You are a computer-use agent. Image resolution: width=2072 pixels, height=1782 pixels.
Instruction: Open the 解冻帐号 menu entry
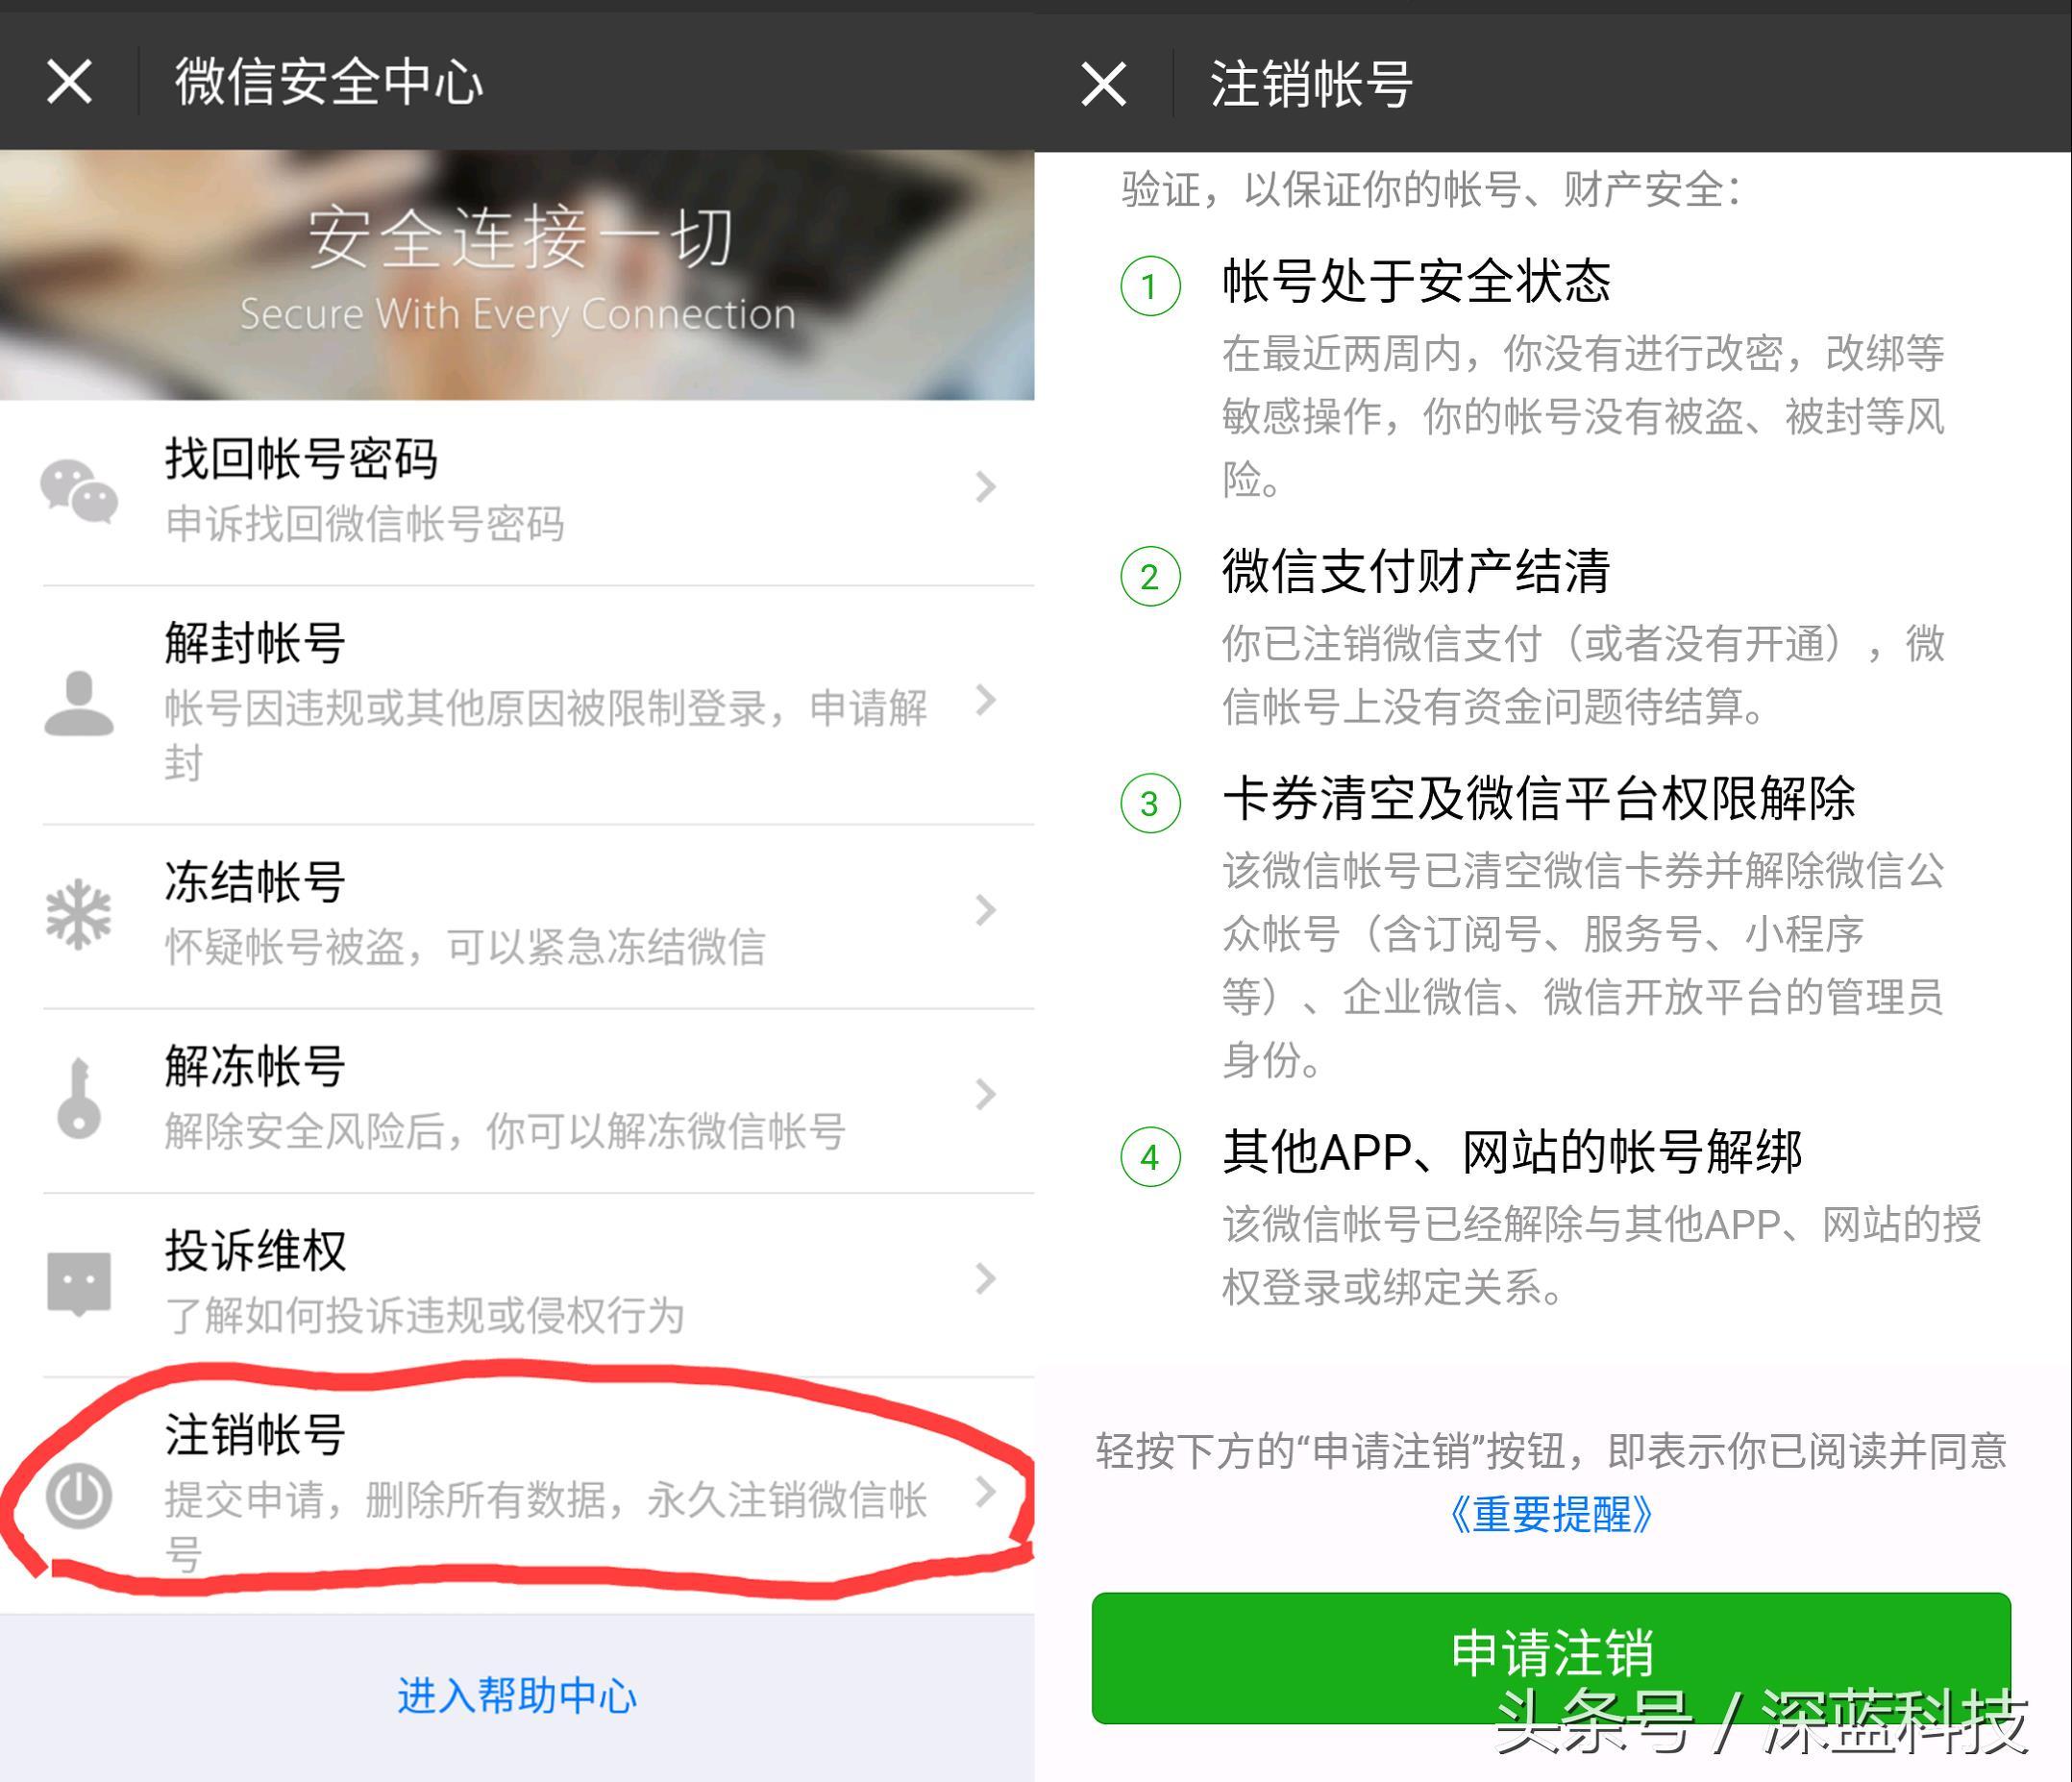[x=517, y=1100]
